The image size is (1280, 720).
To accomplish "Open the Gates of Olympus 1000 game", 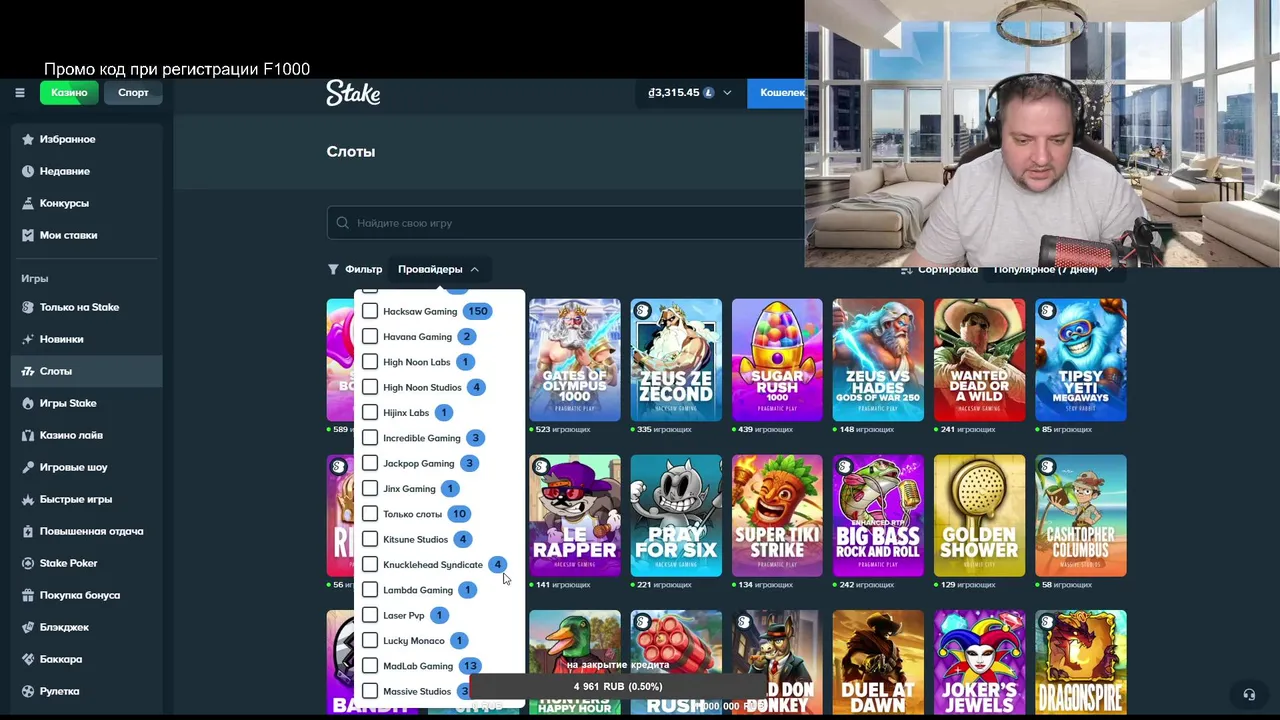I will pos(575,360).
